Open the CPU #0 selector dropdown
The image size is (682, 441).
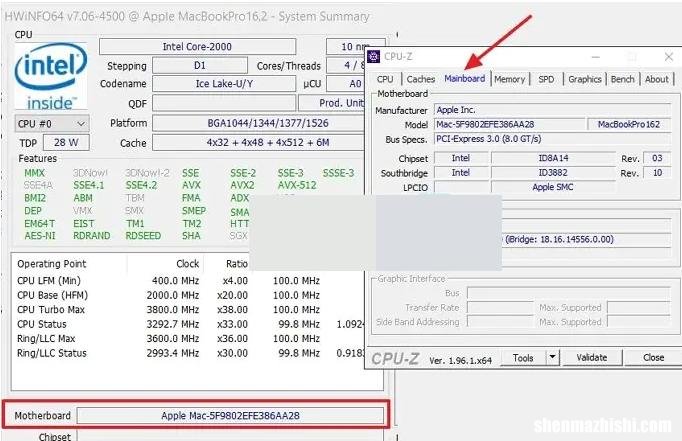52,124
